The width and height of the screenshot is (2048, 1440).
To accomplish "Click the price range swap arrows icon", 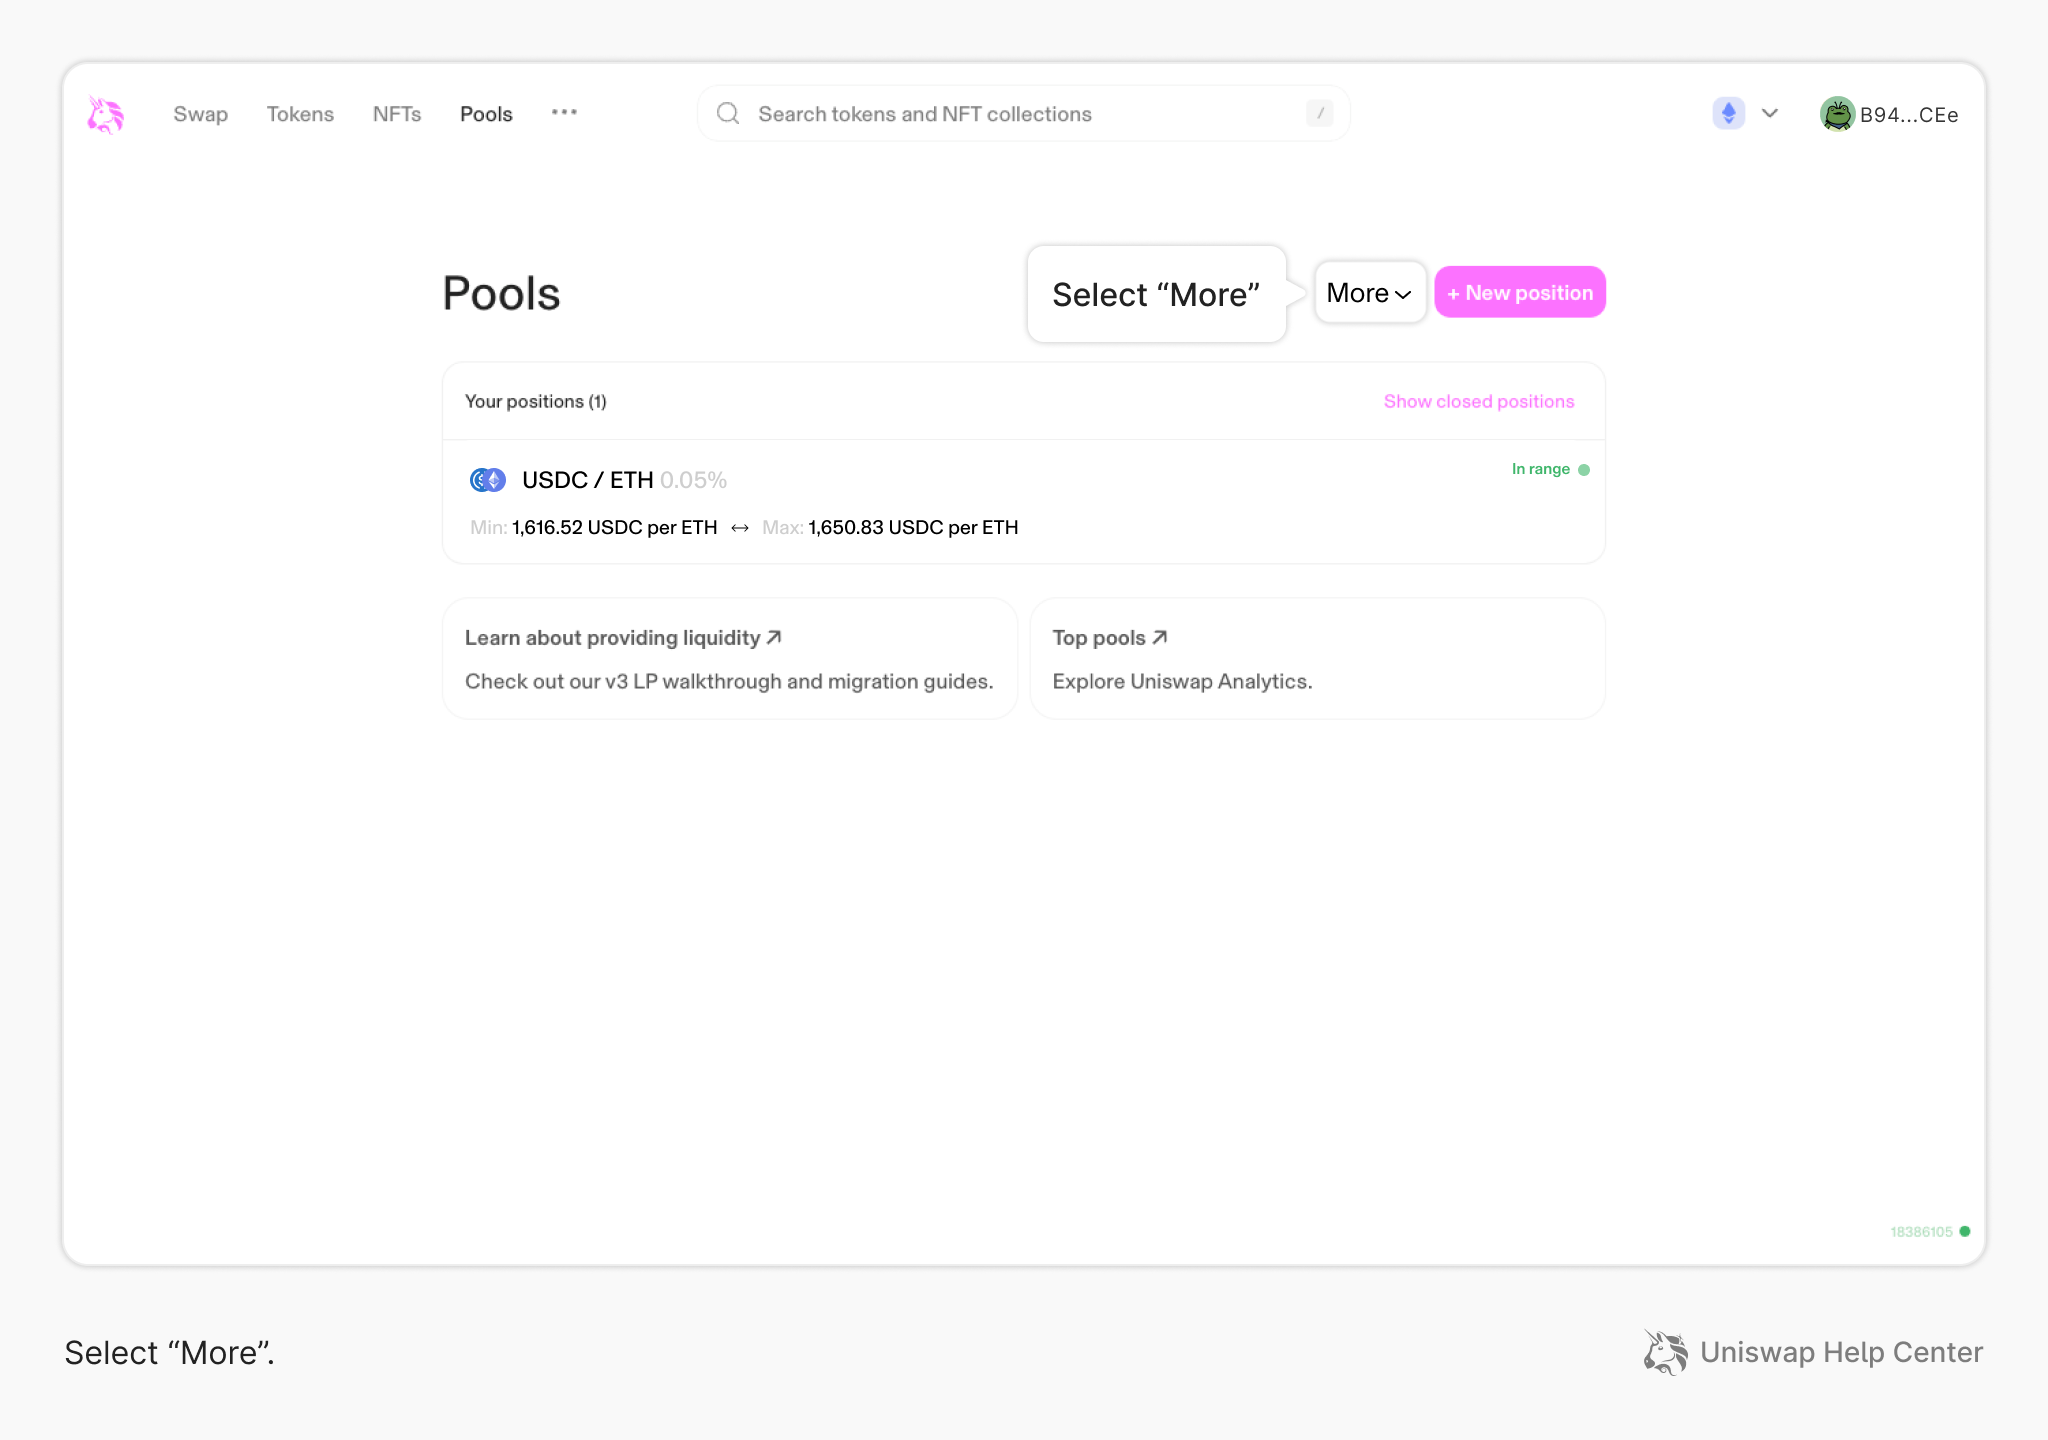I will click(x=740, y=528).
